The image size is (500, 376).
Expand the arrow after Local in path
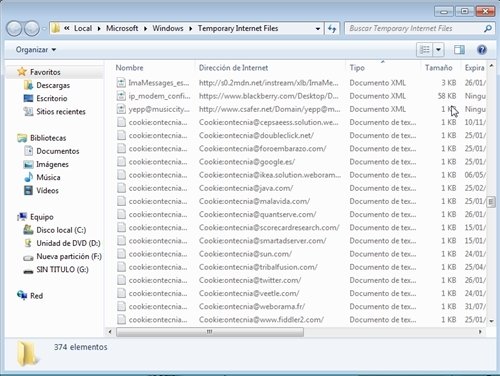[99, 29]
